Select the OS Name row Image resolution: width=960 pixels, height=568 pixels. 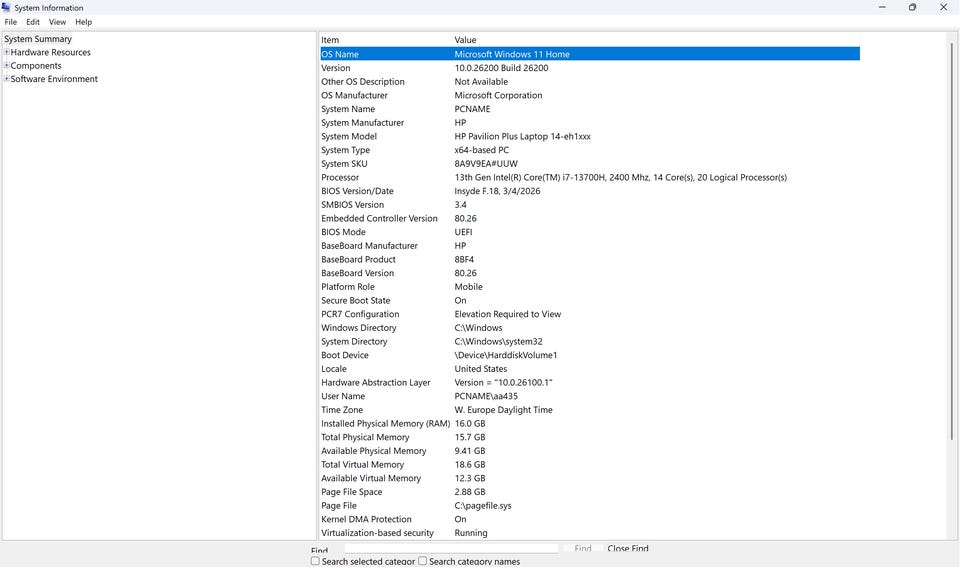[590, 54]
